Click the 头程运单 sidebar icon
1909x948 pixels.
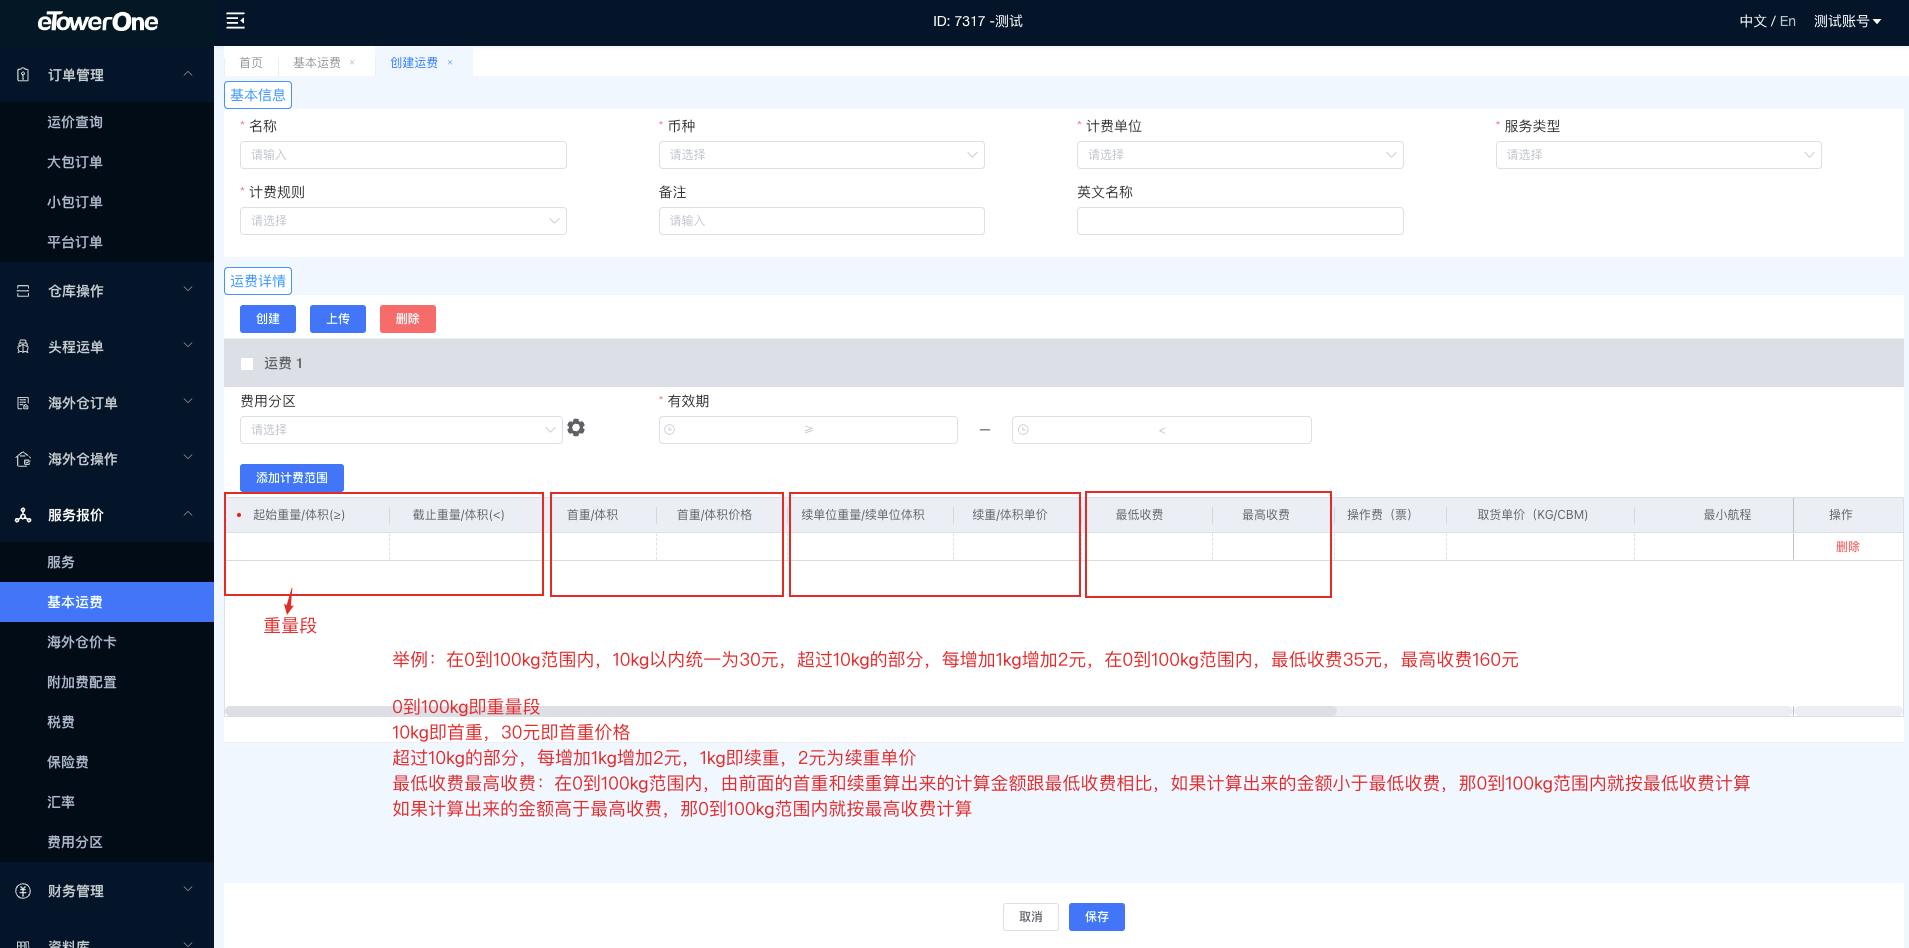(23, 347)
